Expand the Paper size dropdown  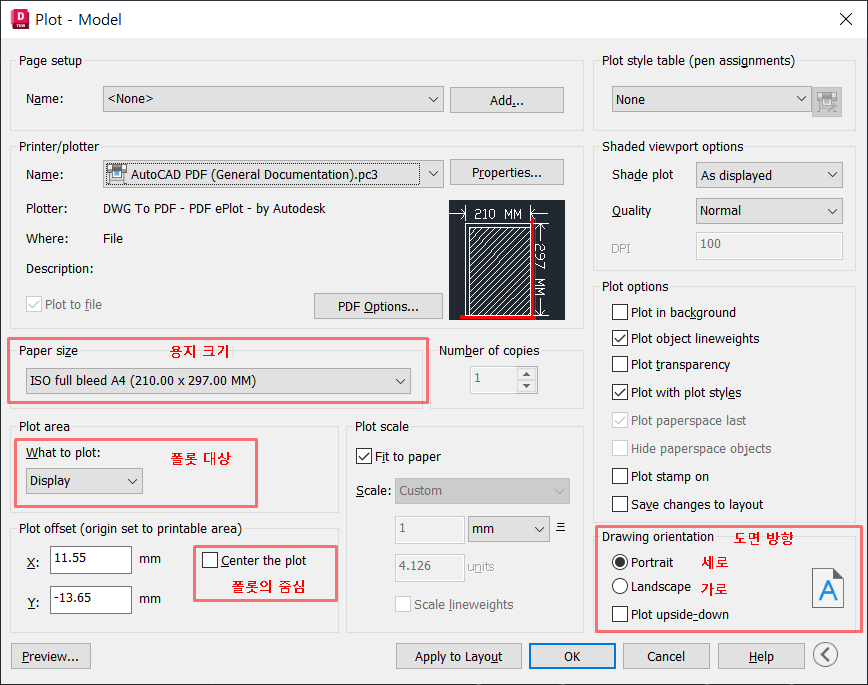[x=218, y=381]
